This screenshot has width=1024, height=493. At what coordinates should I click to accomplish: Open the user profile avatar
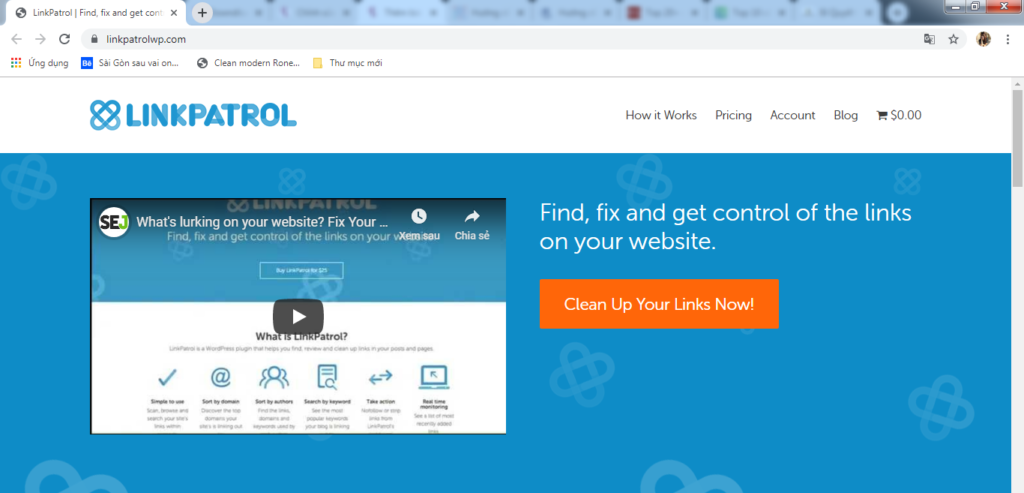983,39
